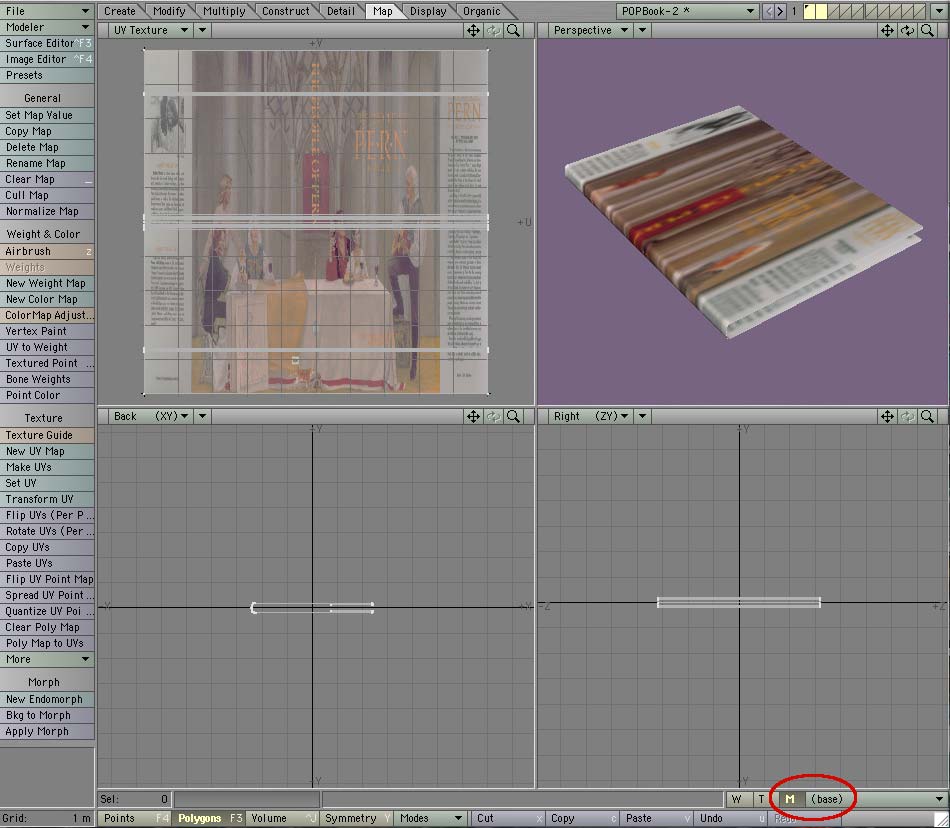Click magnifier zoom icon in UV Texture viewport
This screenshot has width=950, height=828.
[x=513, y=30]
